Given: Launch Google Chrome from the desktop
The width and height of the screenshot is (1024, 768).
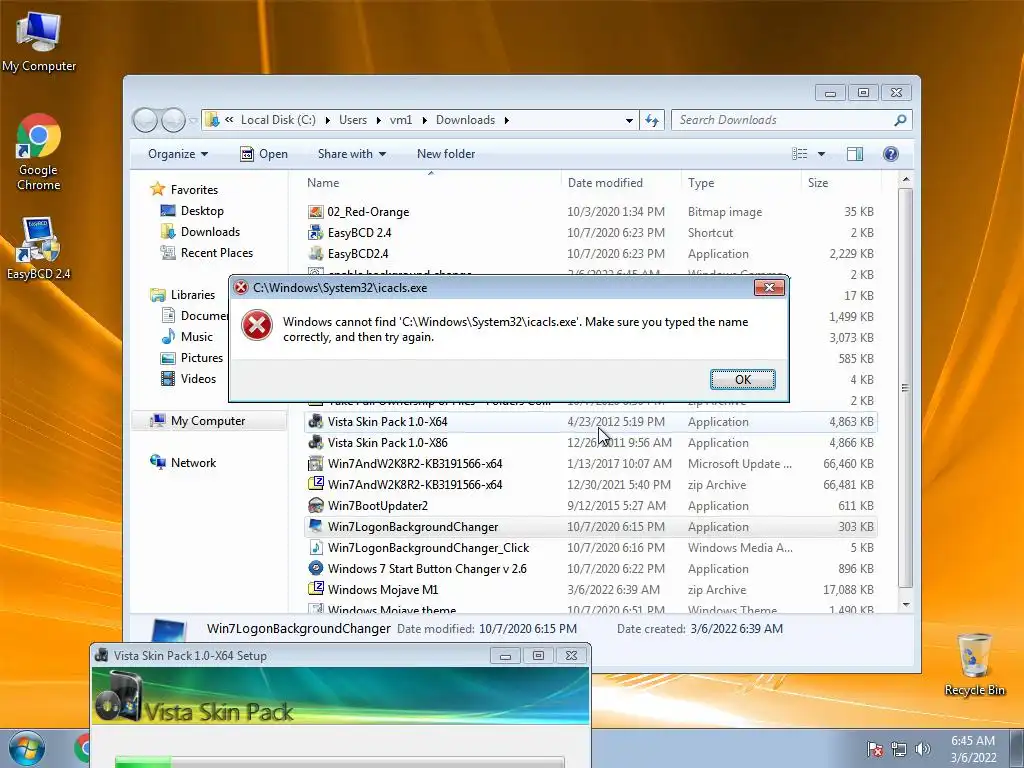Looking at the screenshot, I should coord(39,152).
